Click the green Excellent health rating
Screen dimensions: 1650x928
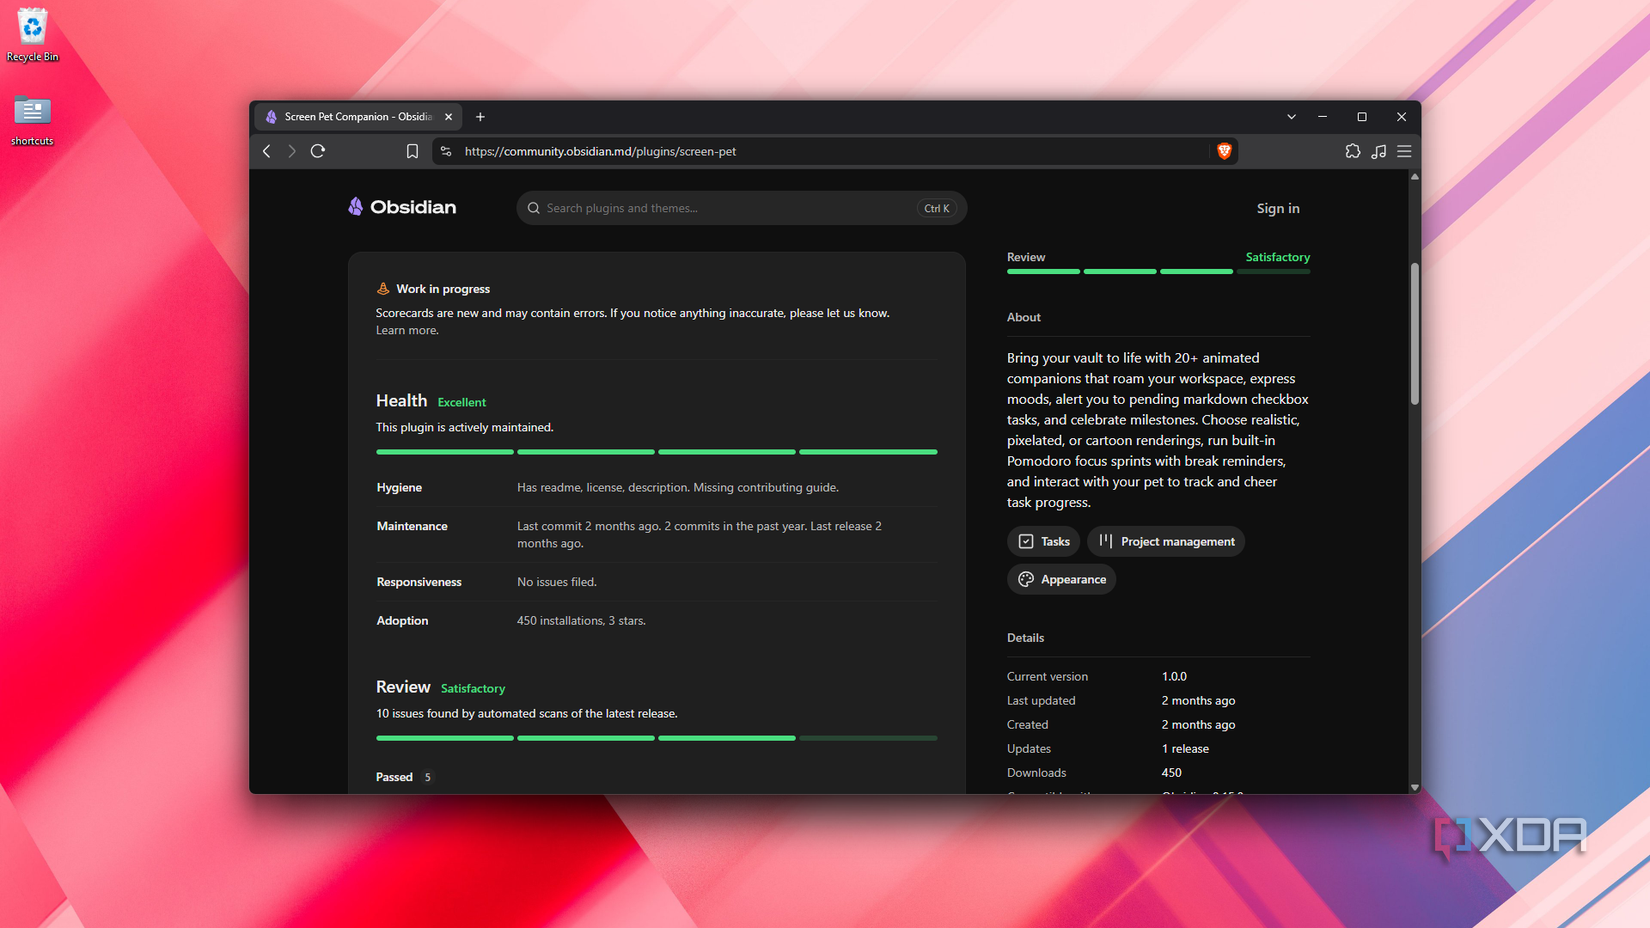tap(462, 402)
